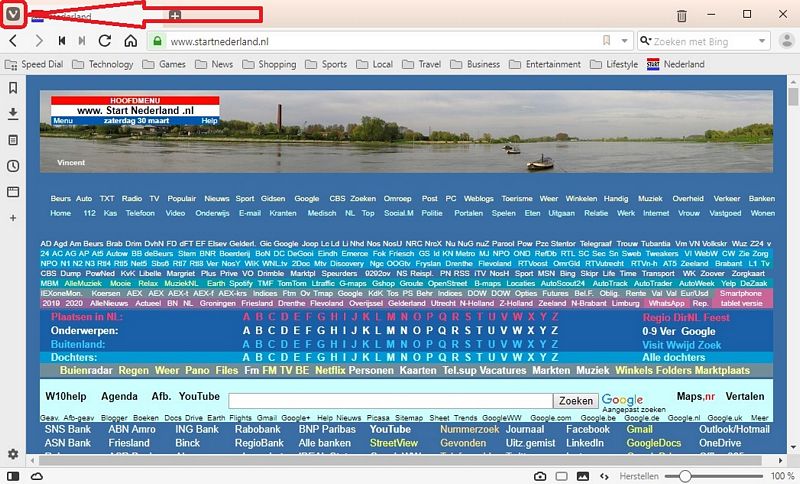This screenshot has width=800, height=484.
Task: Open sync cloud status icon
Action: [x=37, y=476]
